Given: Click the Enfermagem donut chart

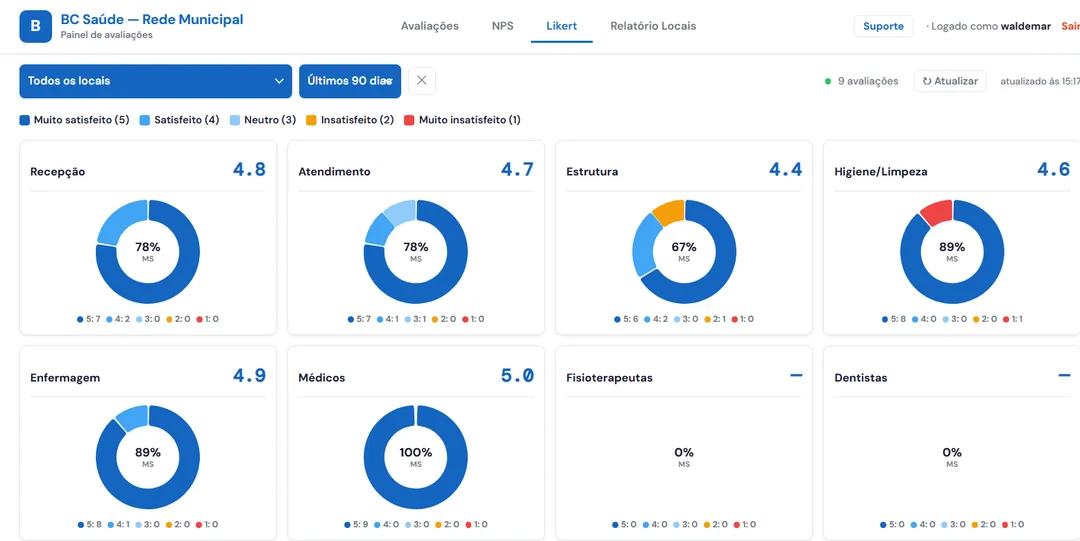Looking at the screenshot, I should 148,458.
